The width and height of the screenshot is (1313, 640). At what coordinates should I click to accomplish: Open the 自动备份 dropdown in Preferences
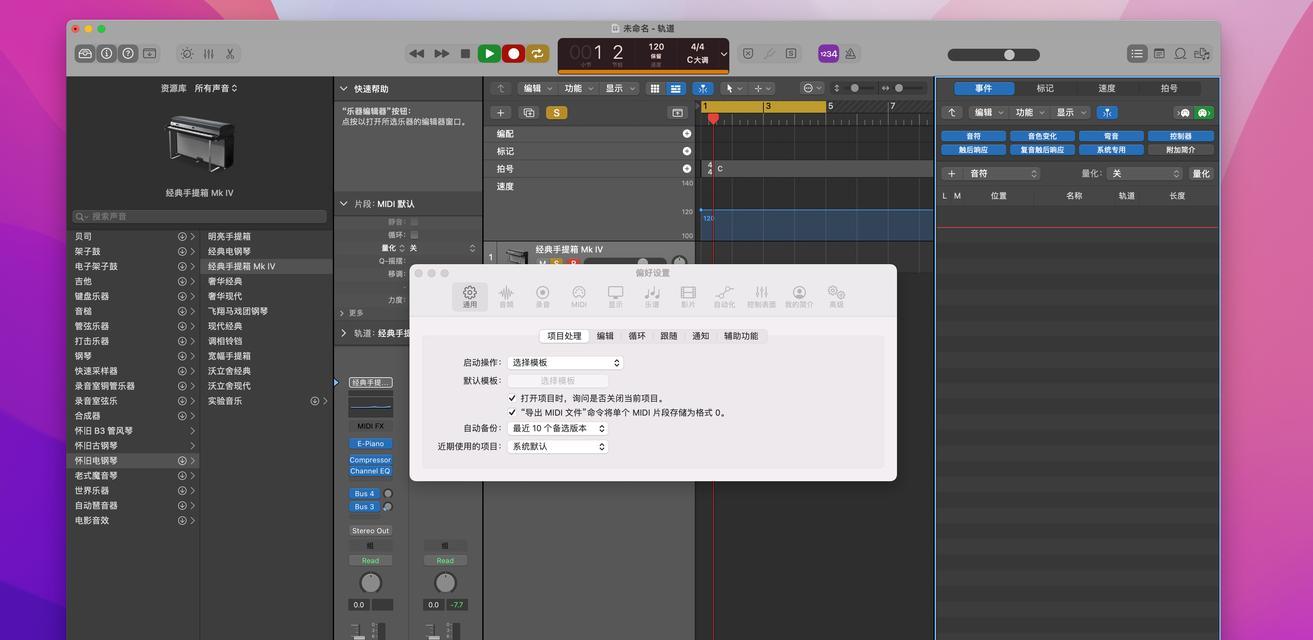point(557,428)
